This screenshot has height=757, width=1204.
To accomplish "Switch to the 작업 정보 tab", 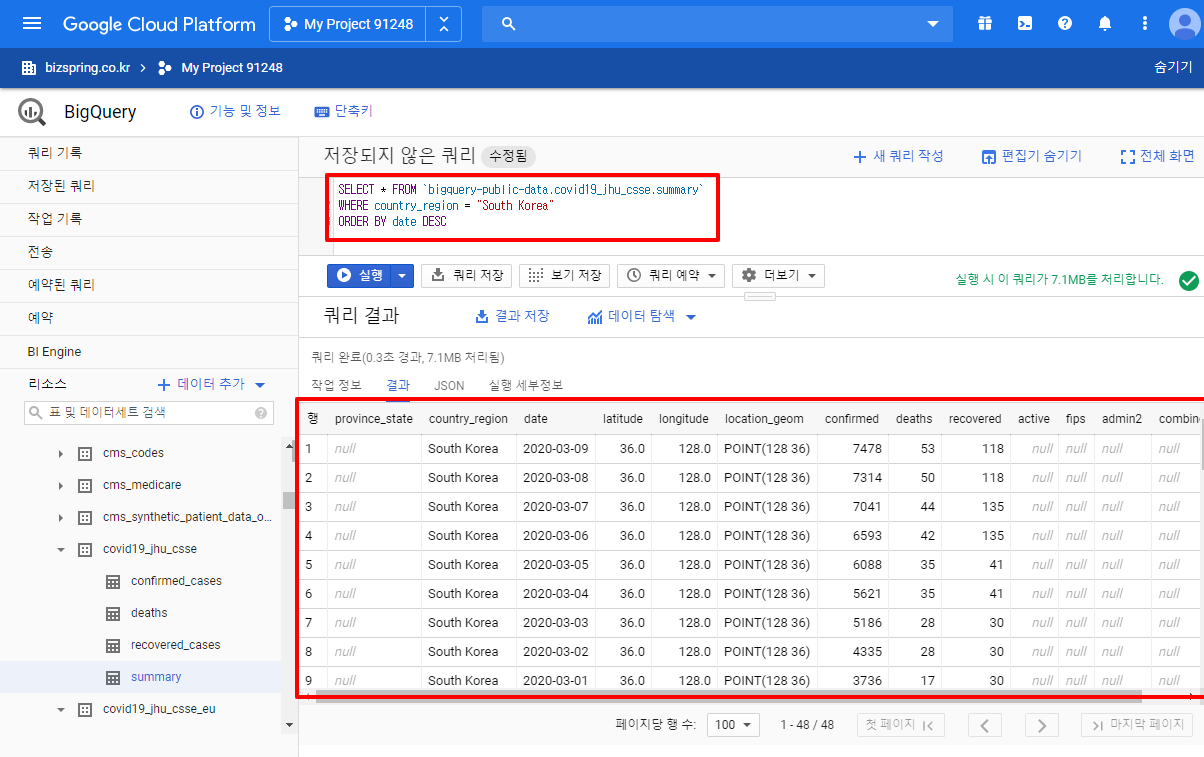I will (x=336, y=384).
